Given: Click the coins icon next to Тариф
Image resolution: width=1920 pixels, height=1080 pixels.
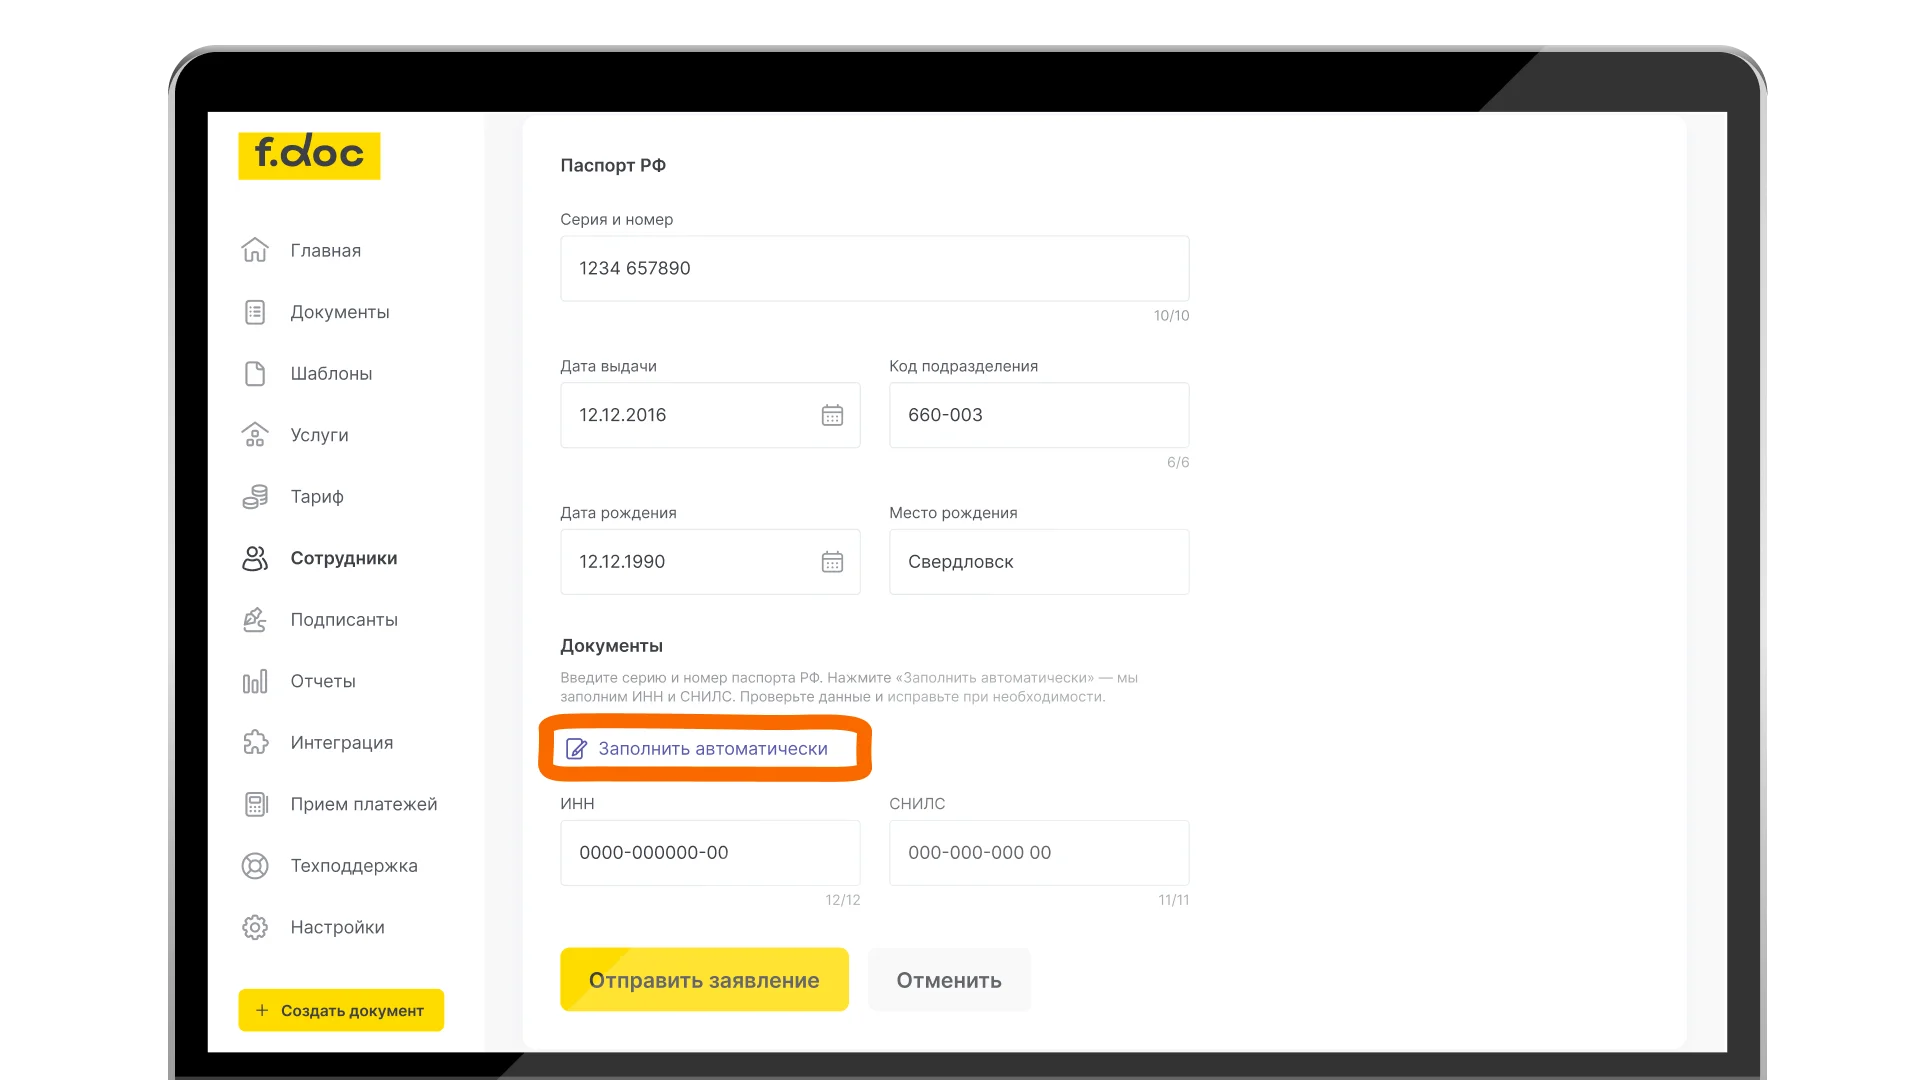Looking at the screenshot, I should pyautogui.click(x=255, y=497).
